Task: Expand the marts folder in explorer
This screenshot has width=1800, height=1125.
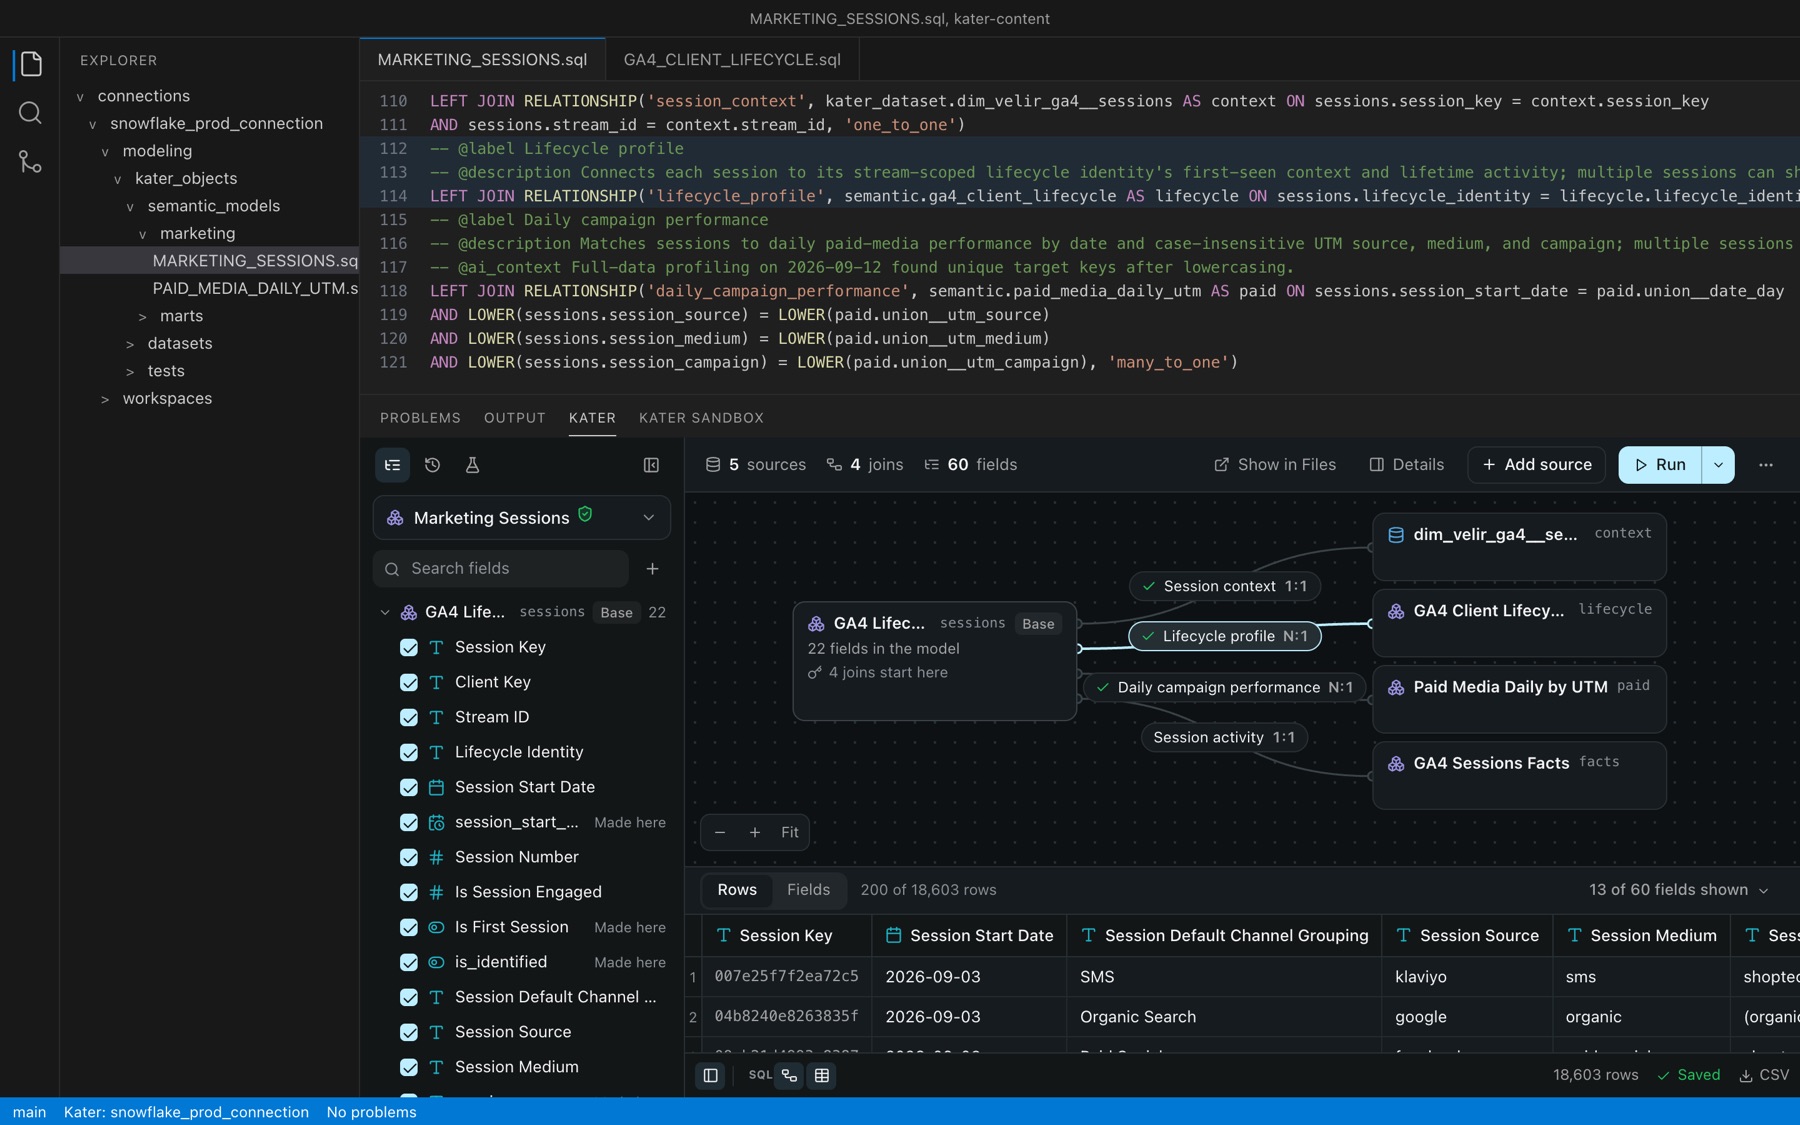Action: [142, 316]
